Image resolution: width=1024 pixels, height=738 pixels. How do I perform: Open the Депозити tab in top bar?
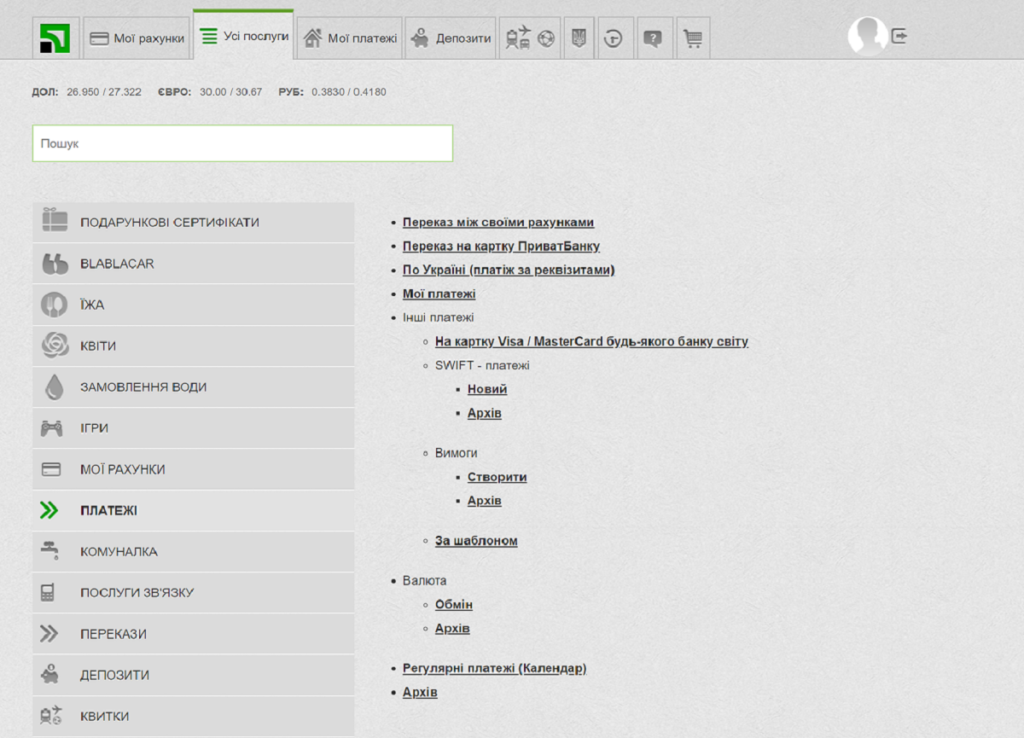pyautogui.click(x=454, y=38)
